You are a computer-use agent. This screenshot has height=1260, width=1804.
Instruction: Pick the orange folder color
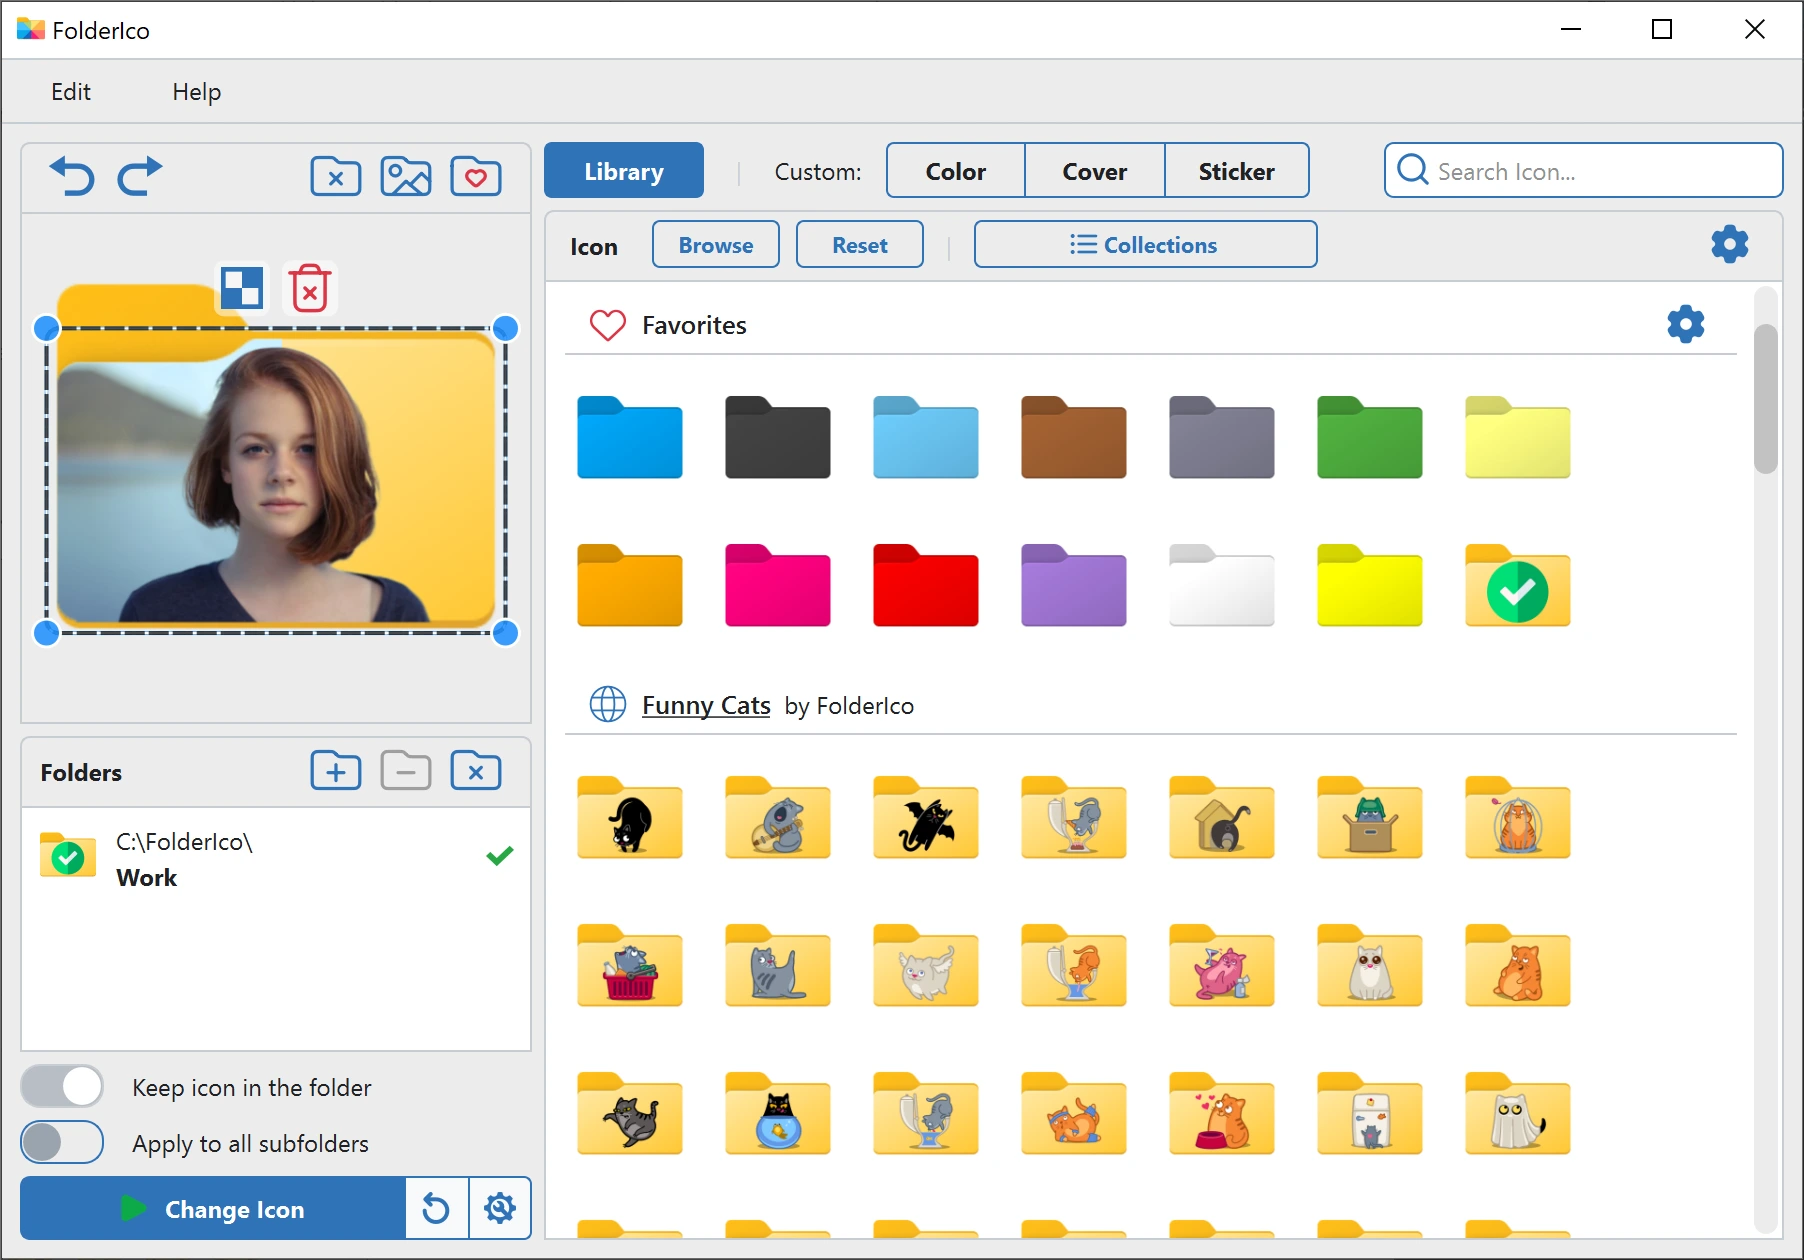630,586
